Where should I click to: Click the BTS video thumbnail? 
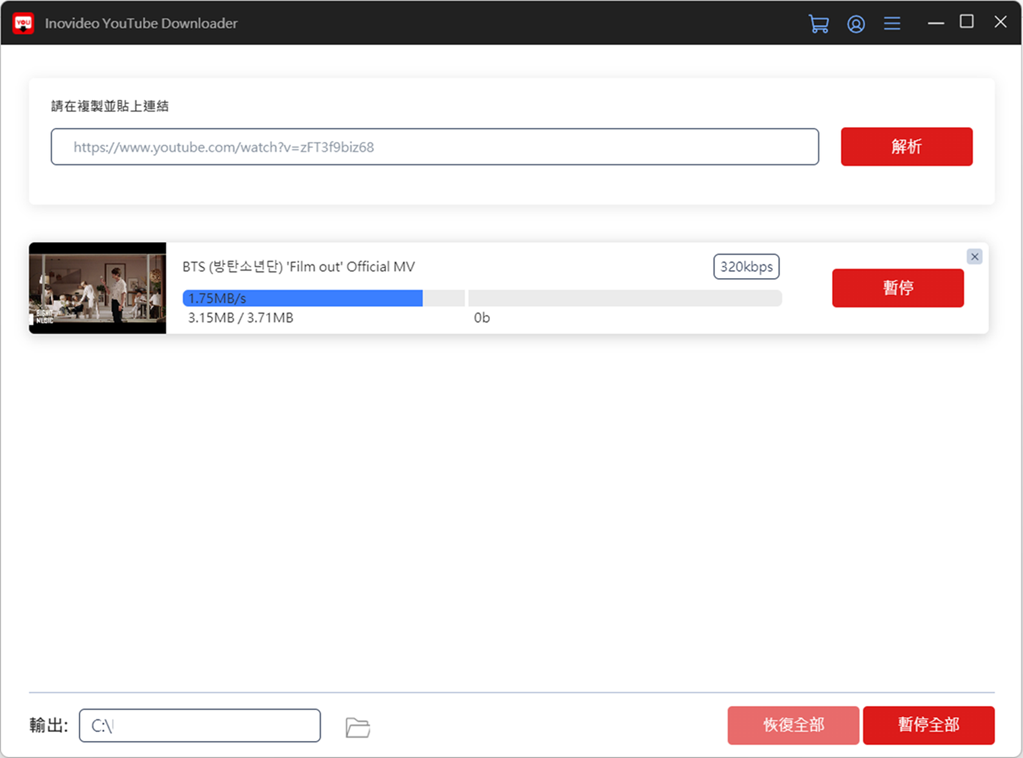click(x=97, y=288)
